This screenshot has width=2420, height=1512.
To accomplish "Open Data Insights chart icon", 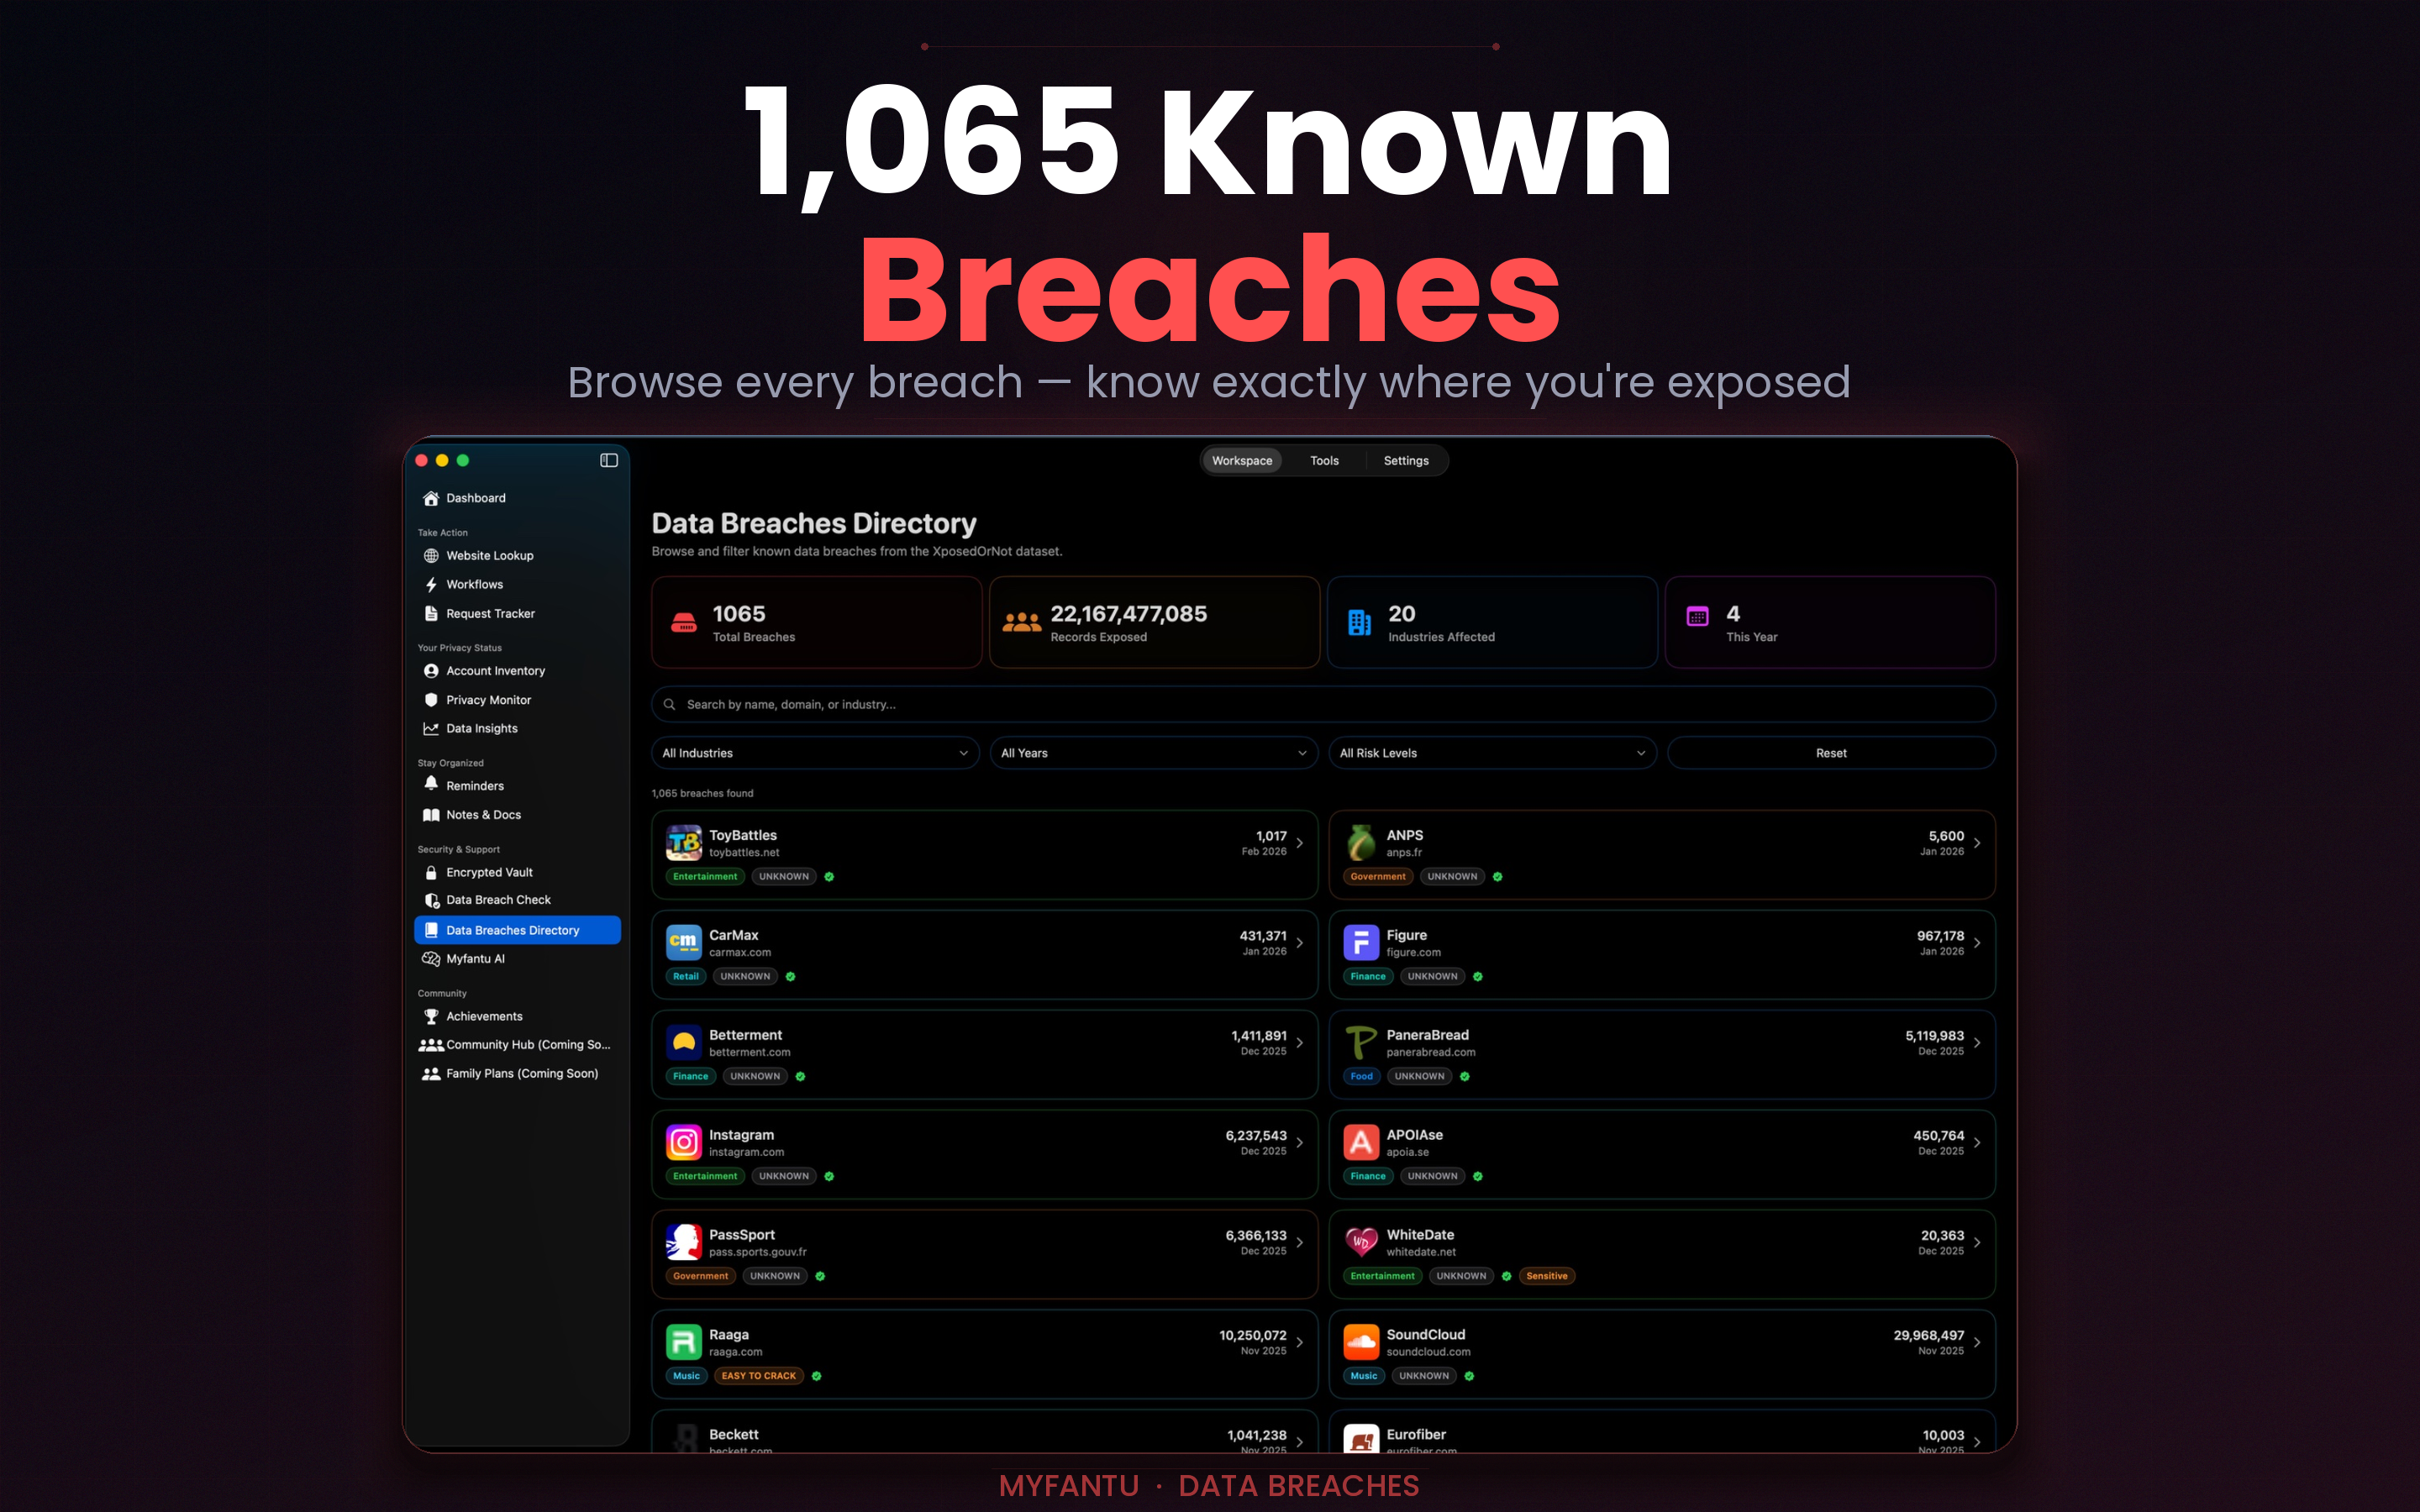I will coord(431,729).
